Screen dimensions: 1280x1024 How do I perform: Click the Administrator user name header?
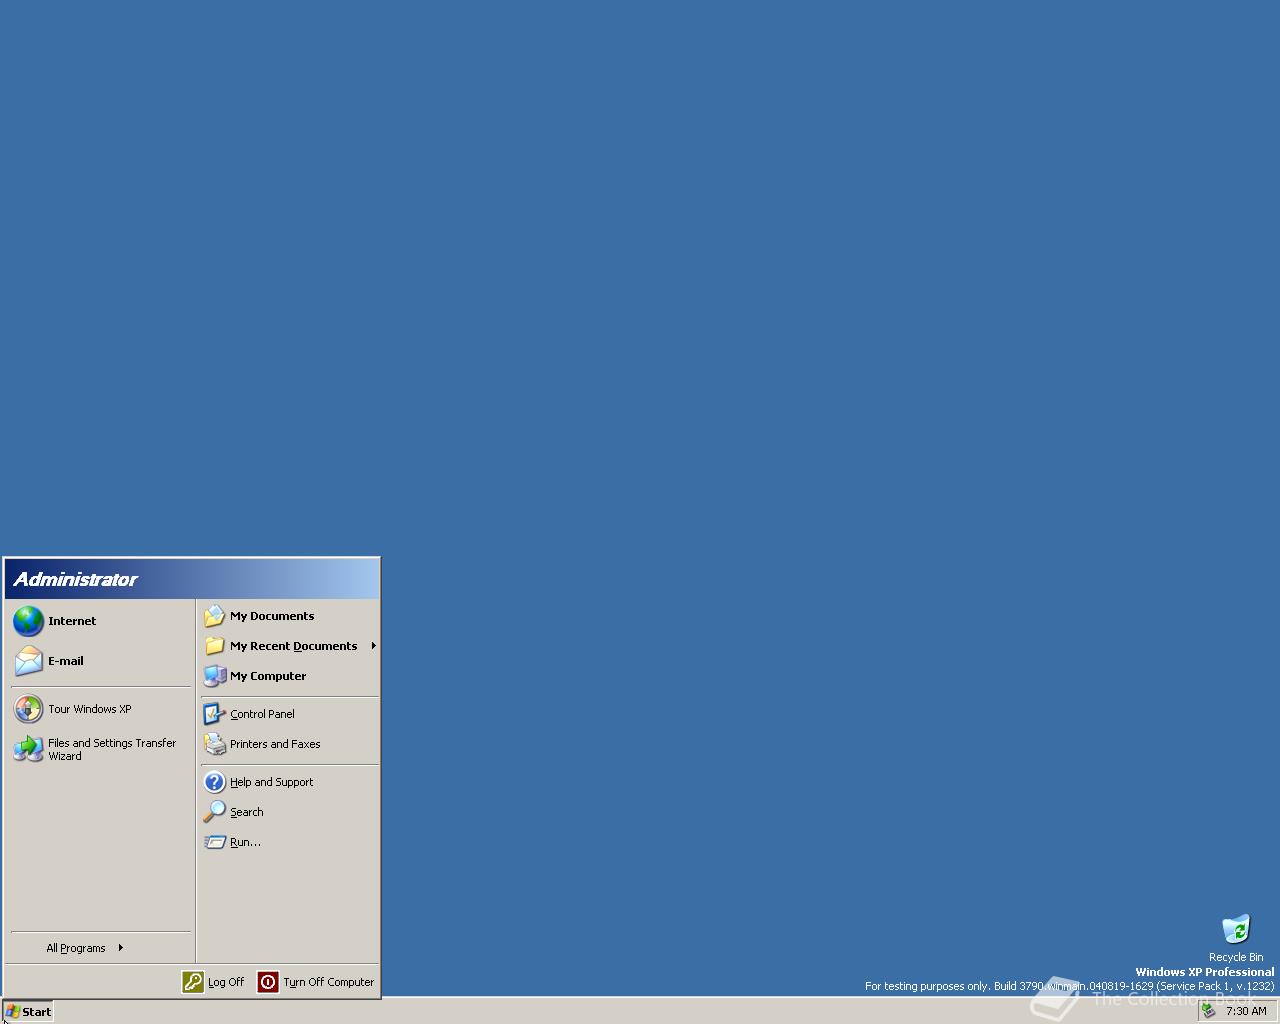(x=75, y=579)
